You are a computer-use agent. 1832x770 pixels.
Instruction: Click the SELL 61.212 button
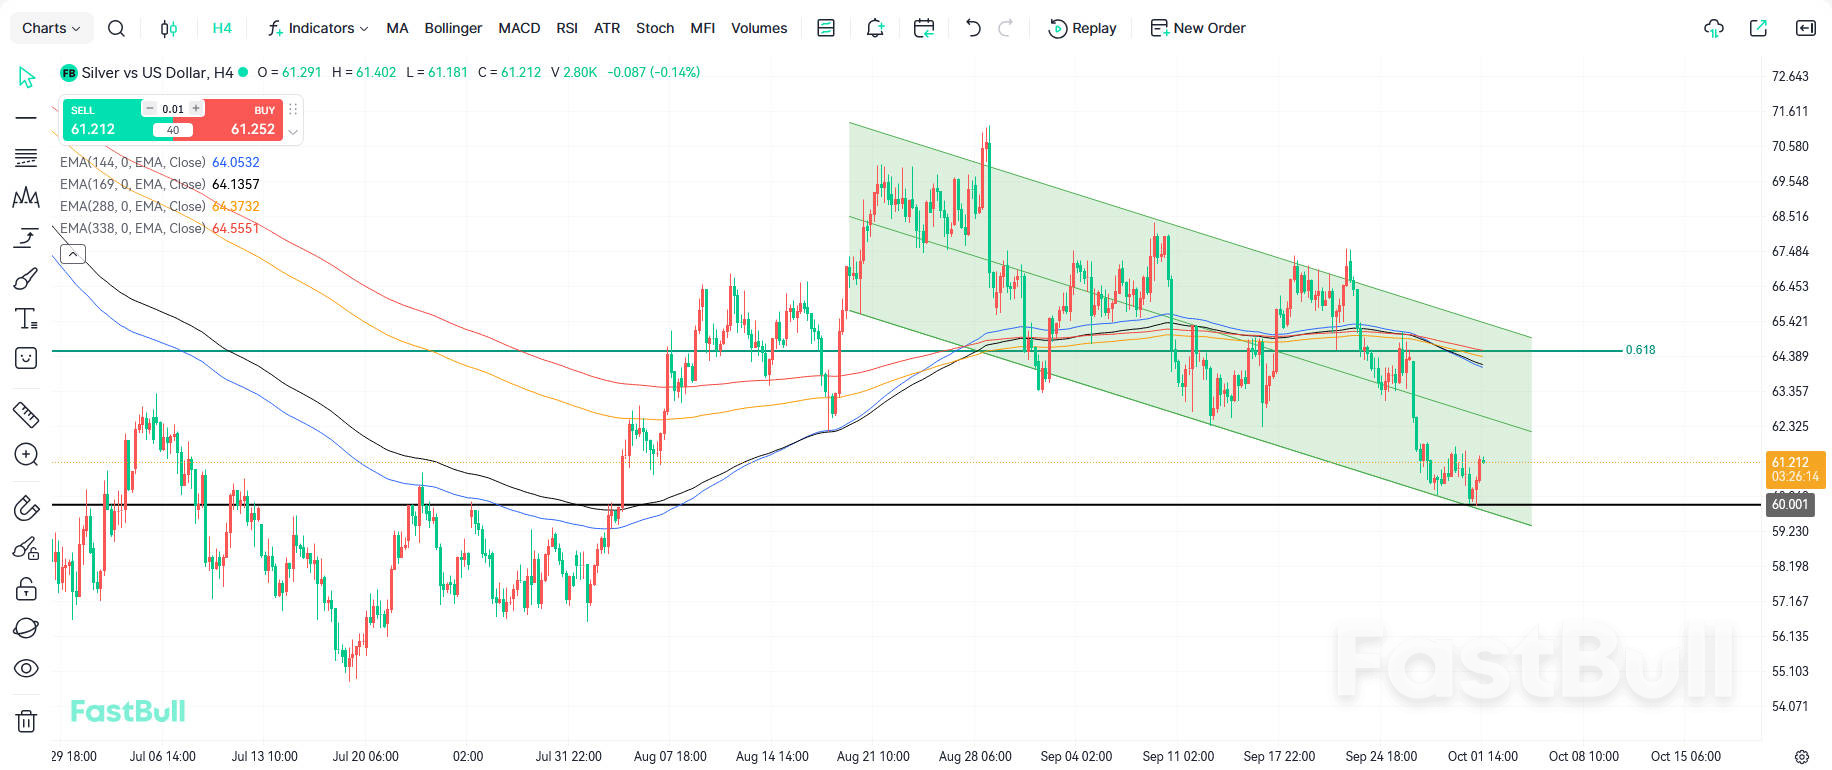[x=103, y=120]
